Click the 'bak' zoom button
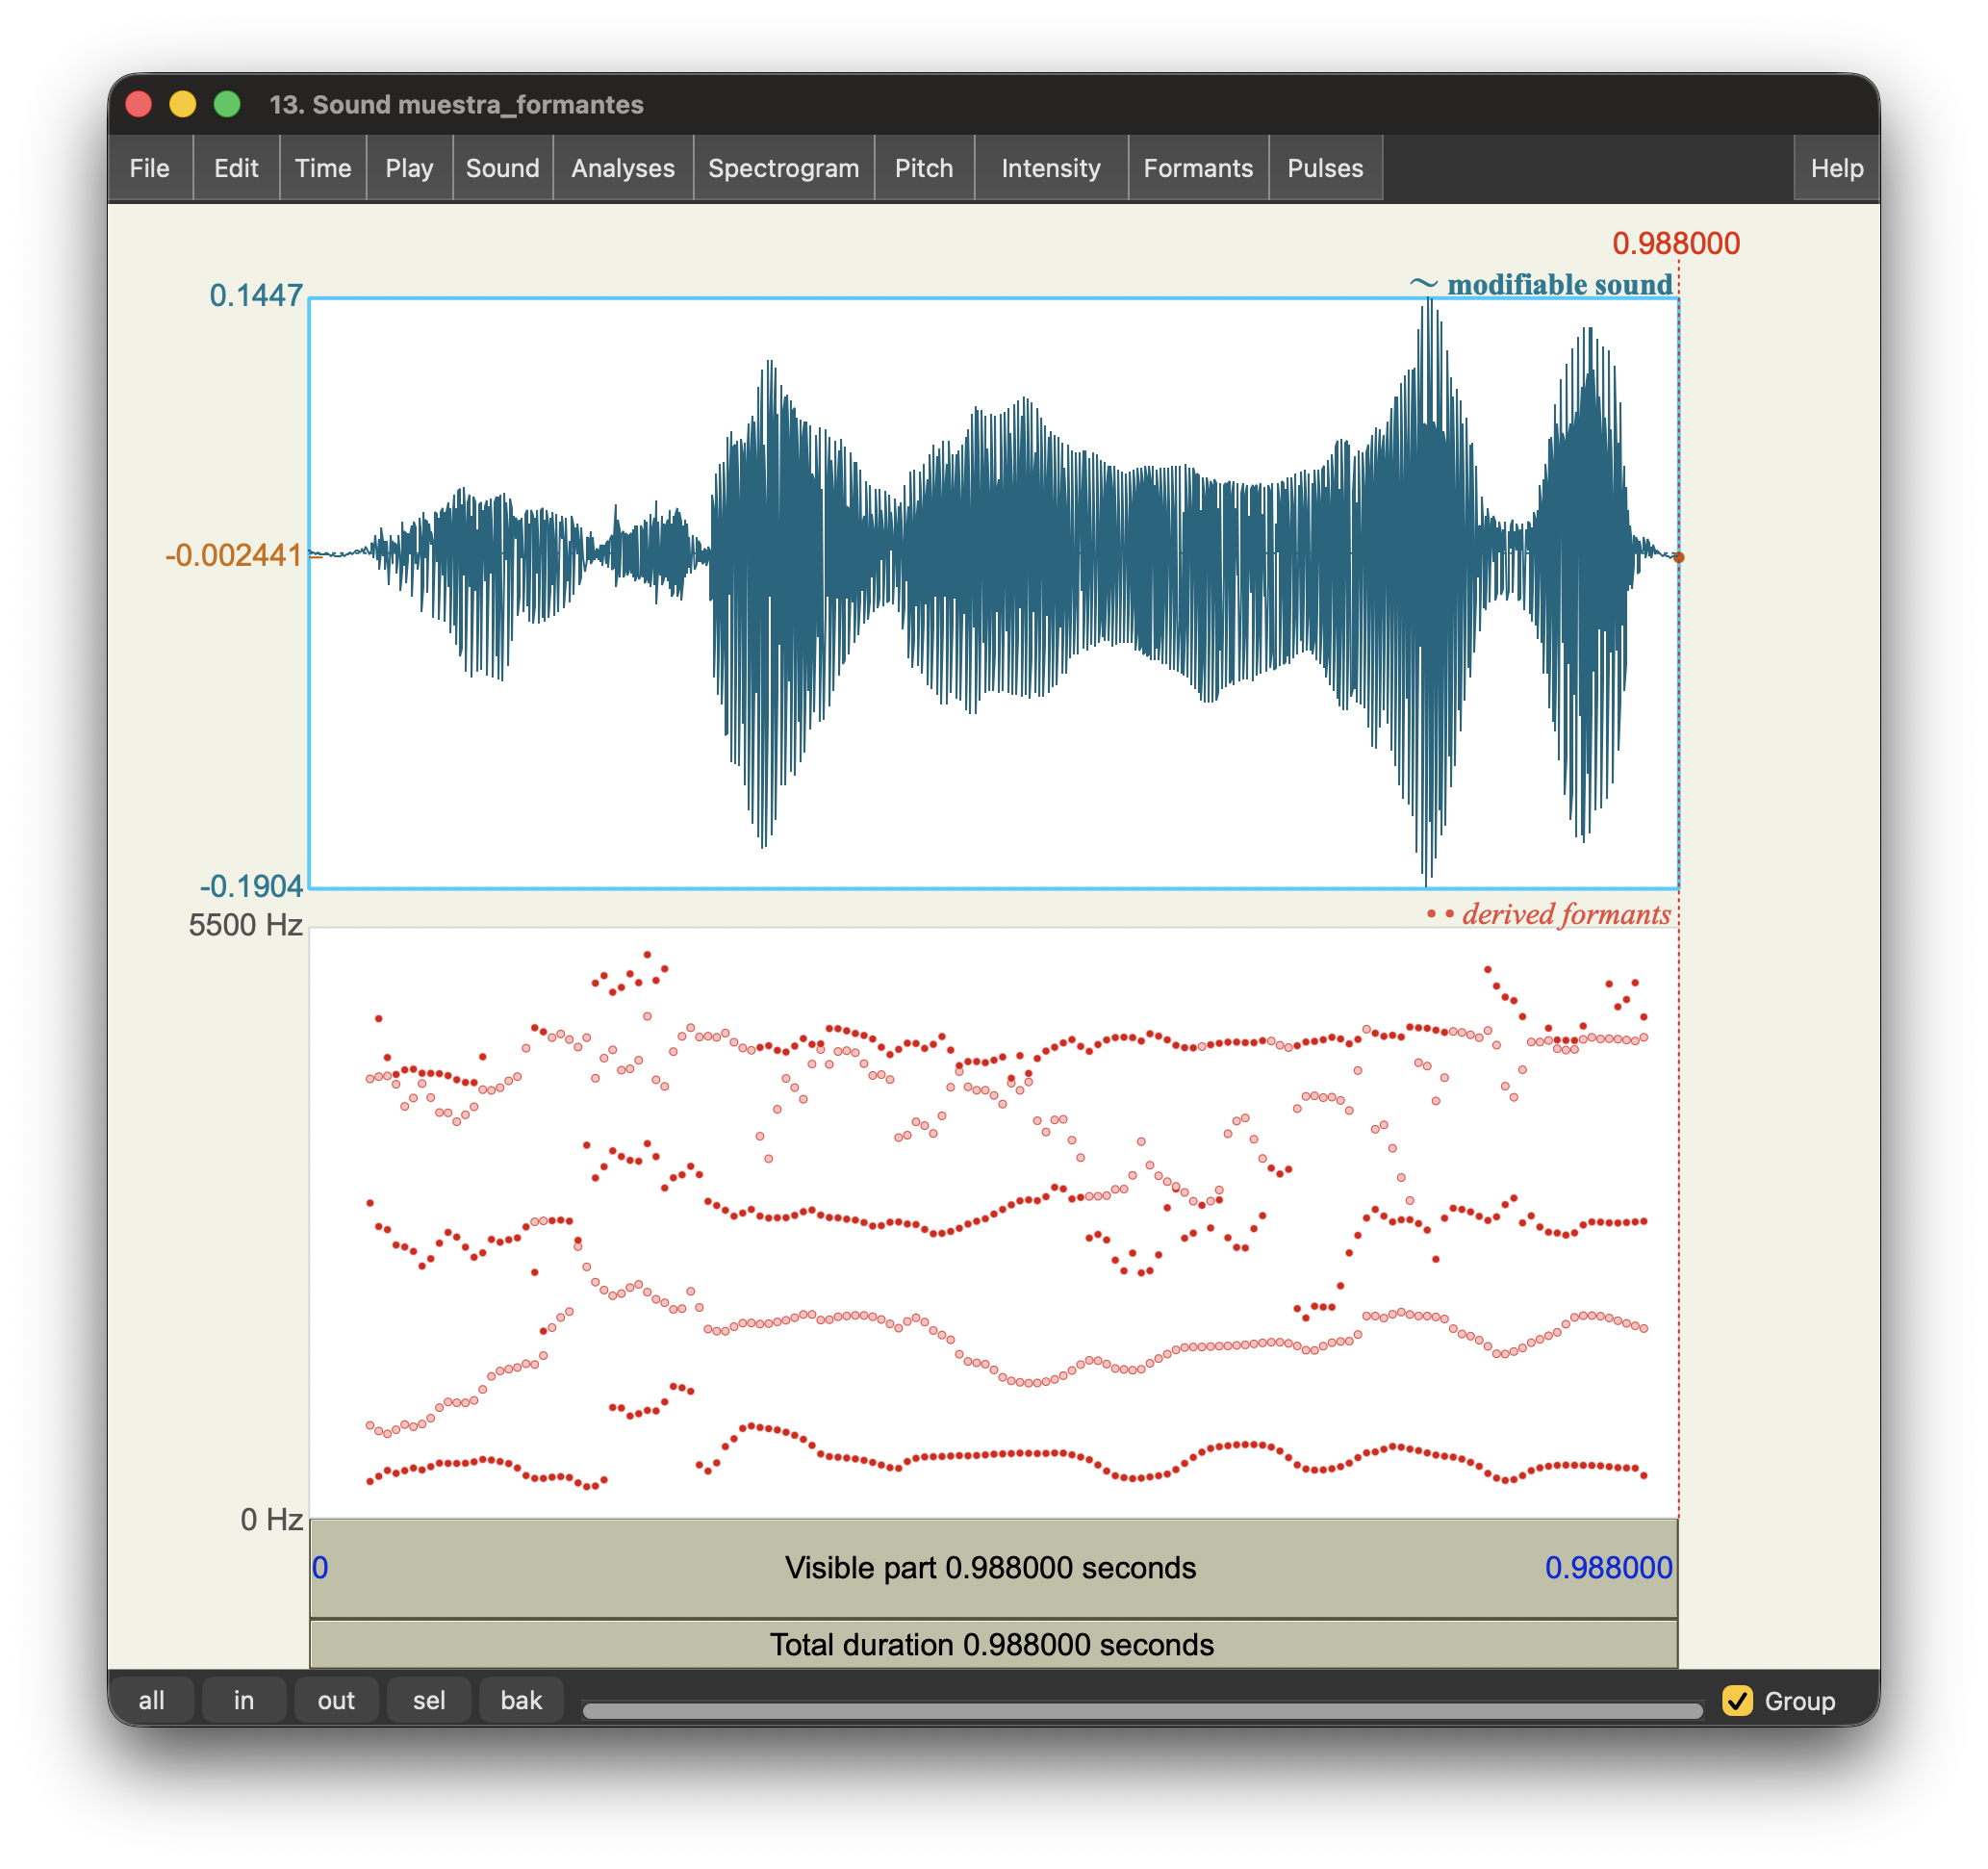 [521, 1701]
